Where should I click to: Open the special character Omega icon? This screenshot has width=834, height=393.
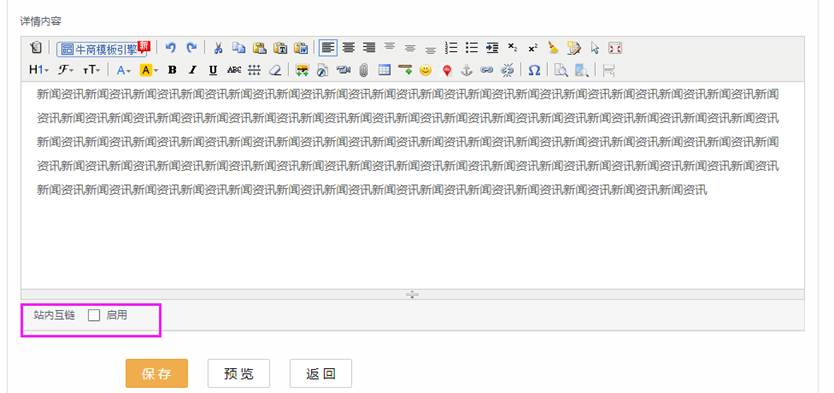point(535,70)
